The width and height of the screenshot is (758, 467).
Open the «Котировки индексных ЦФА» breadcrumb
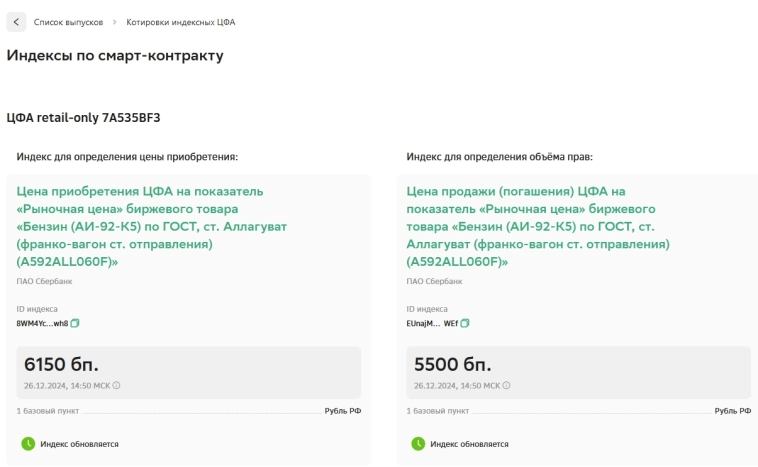(x=181, y=22)
